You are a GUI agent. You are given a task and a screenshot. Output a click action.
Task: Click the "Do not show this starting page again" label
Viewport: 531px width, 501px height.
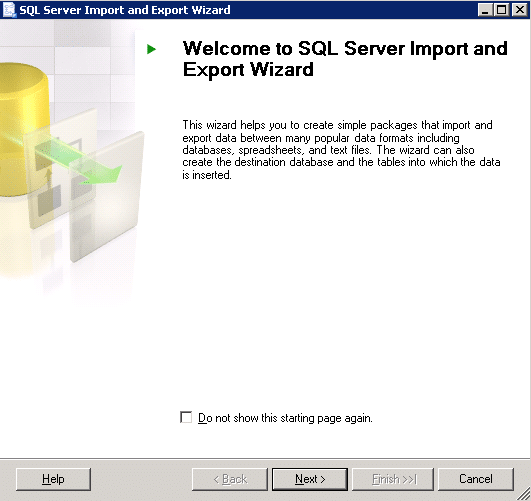click(285, 418)
